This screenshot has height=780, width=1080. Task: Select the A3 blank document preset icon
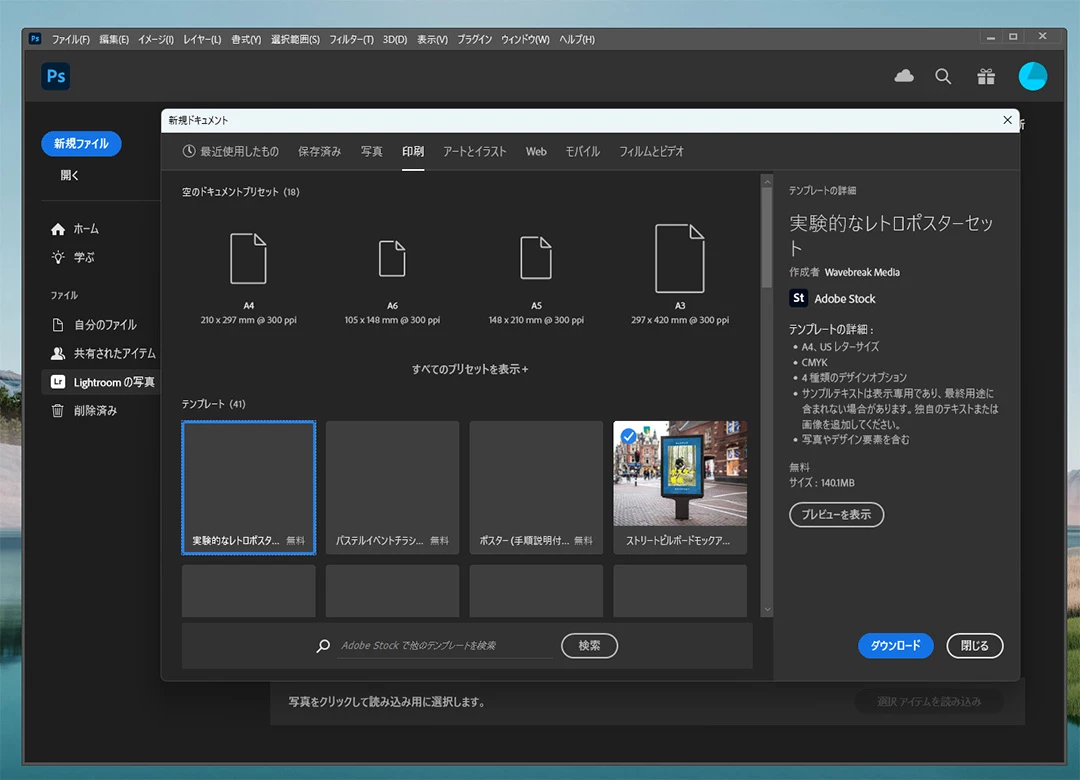[680, 258]
